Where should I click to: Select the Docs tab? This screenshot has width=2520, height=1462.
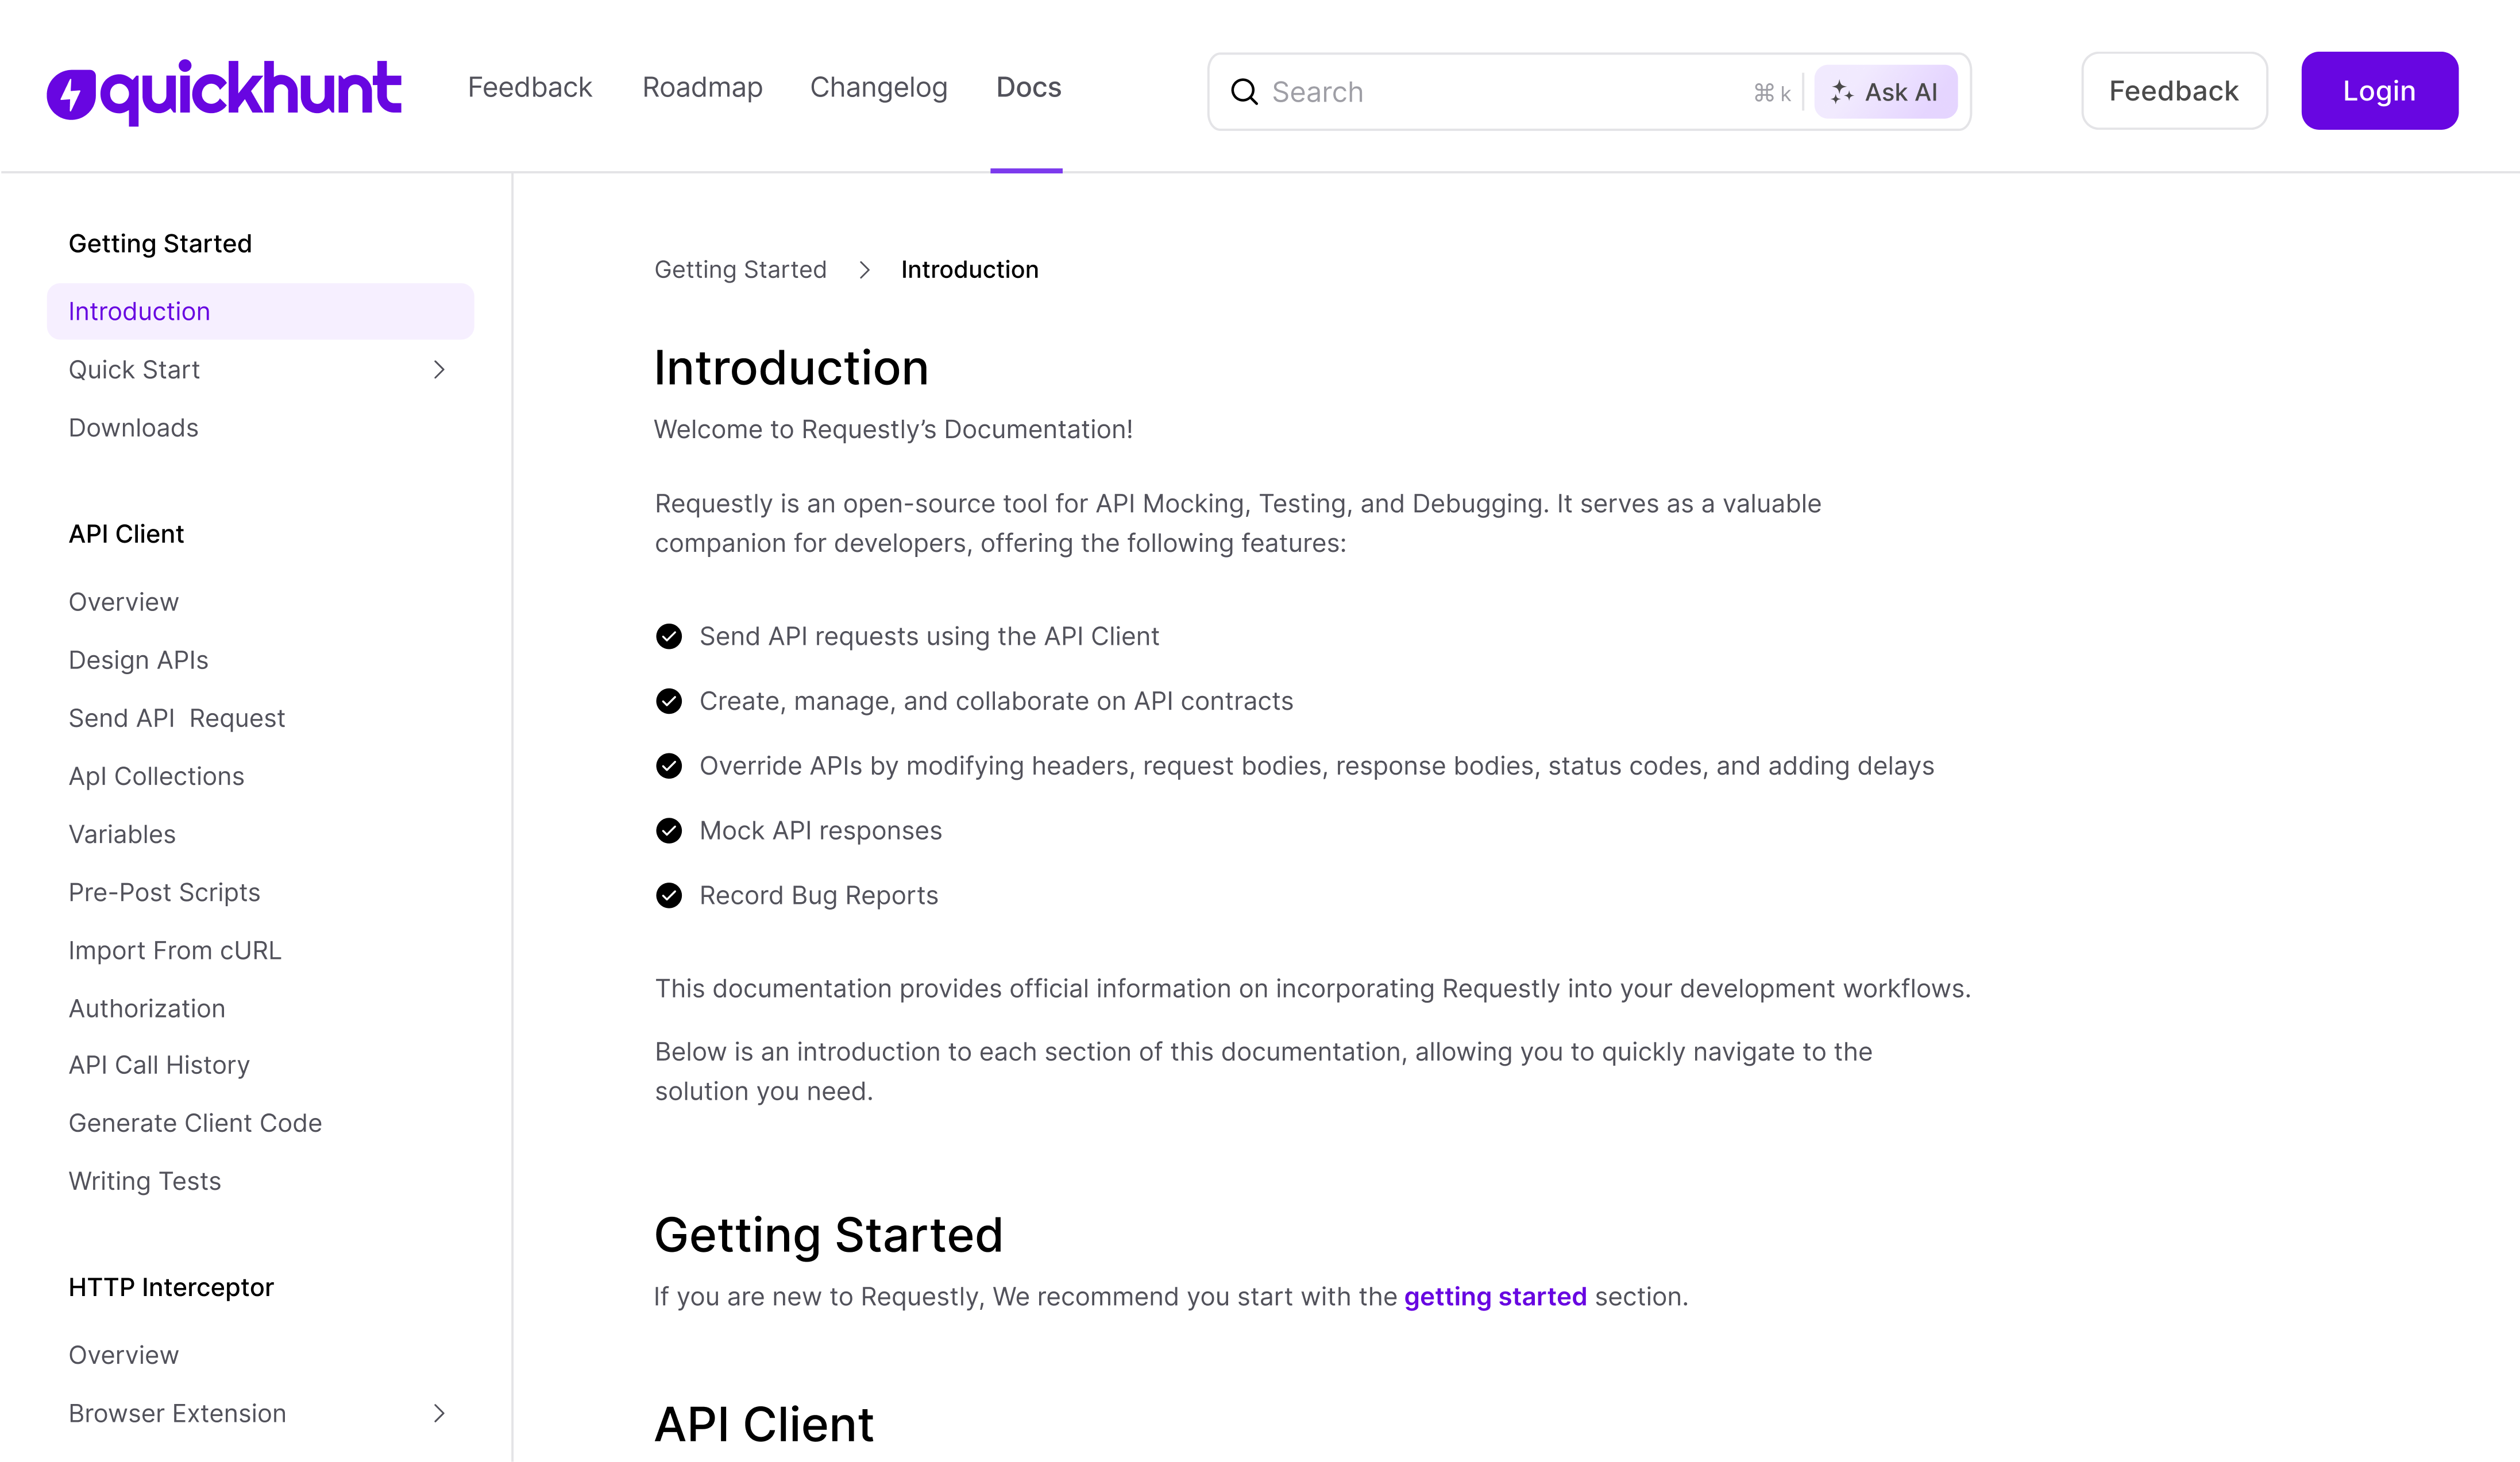[x=1028, y=88]
